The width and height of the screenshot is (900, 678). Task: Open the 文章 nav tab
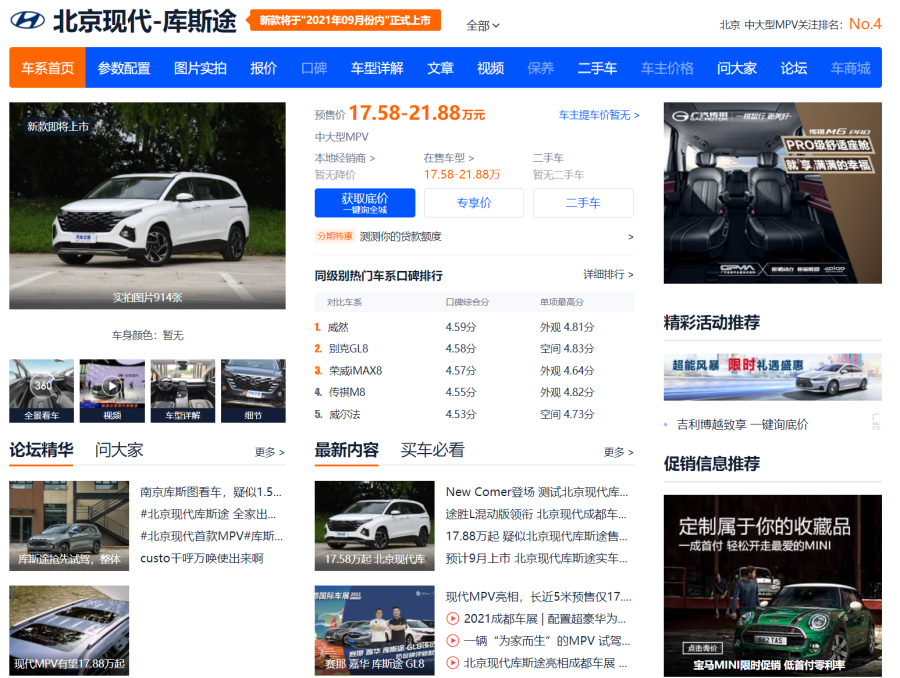tap(440, 68)
